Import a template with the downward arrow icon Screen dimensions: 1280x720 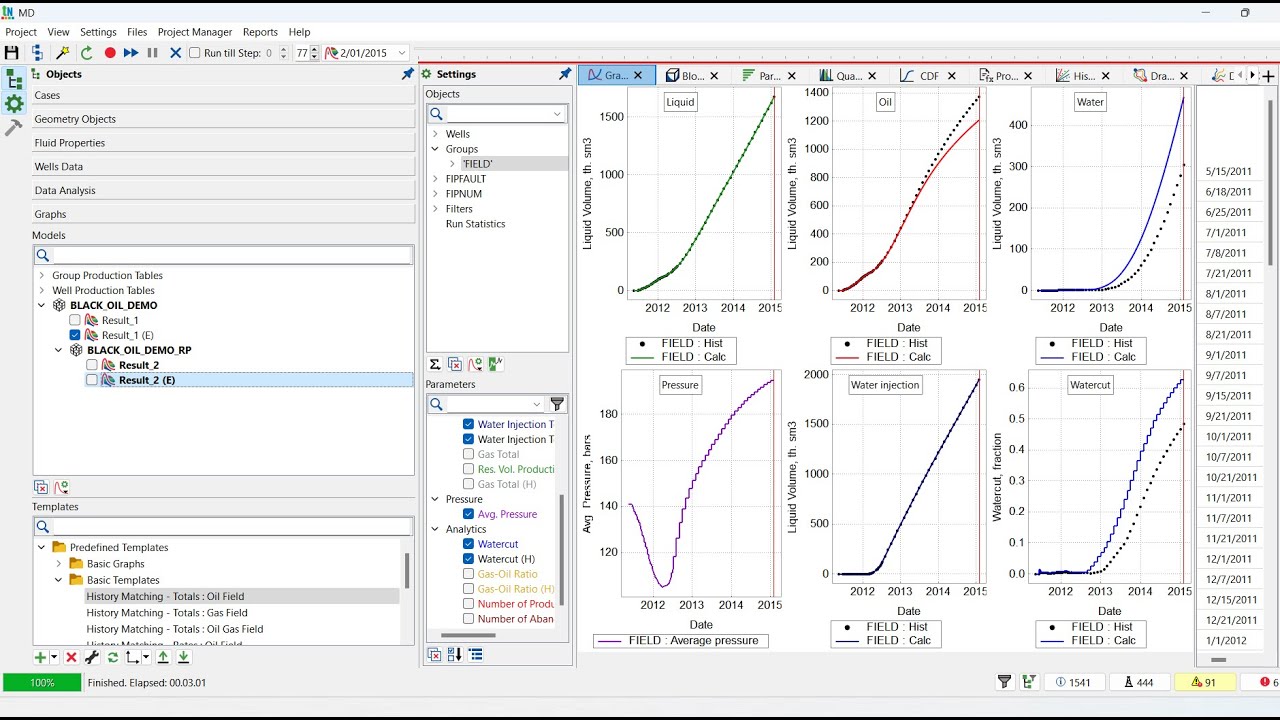coord(183,657)
